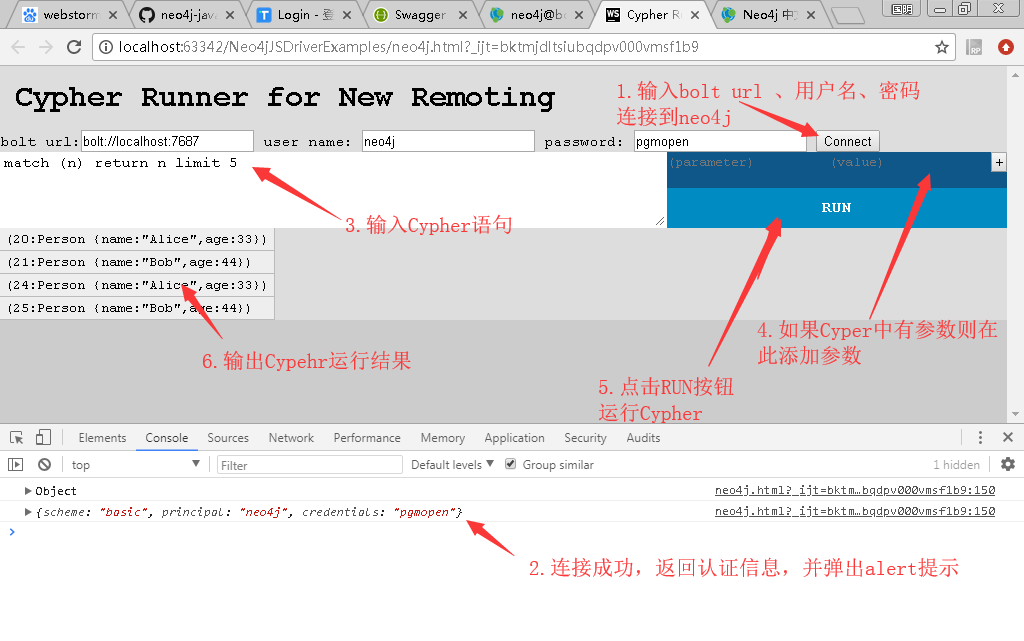Reload the current page

[74, 47]
